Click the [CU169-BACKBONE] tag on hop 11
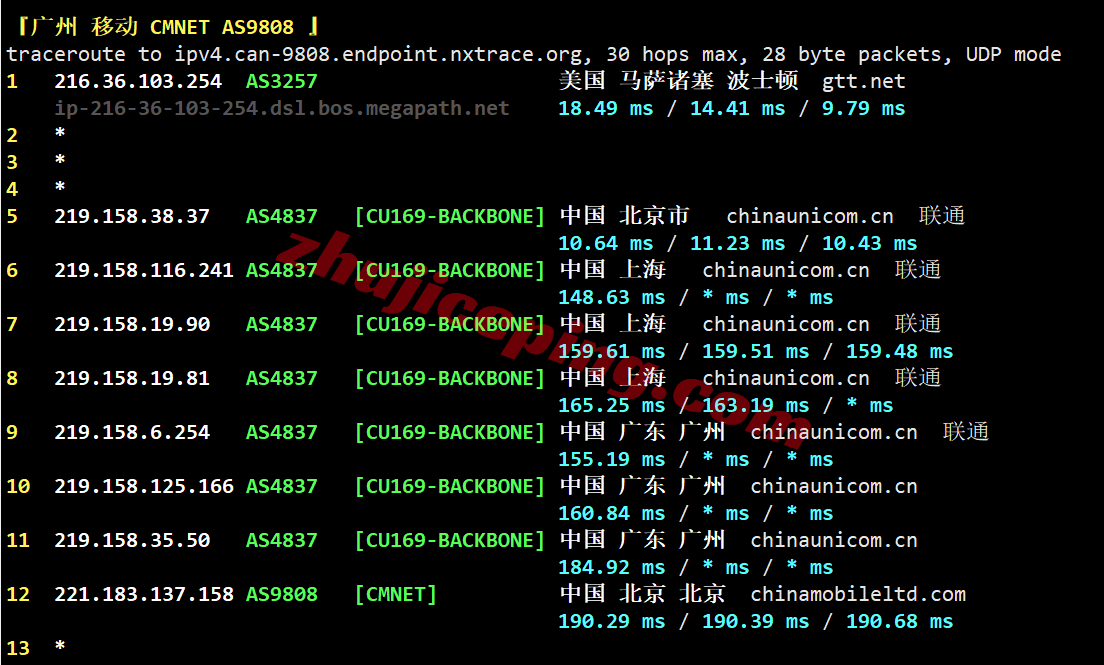 tap(450, 541)
